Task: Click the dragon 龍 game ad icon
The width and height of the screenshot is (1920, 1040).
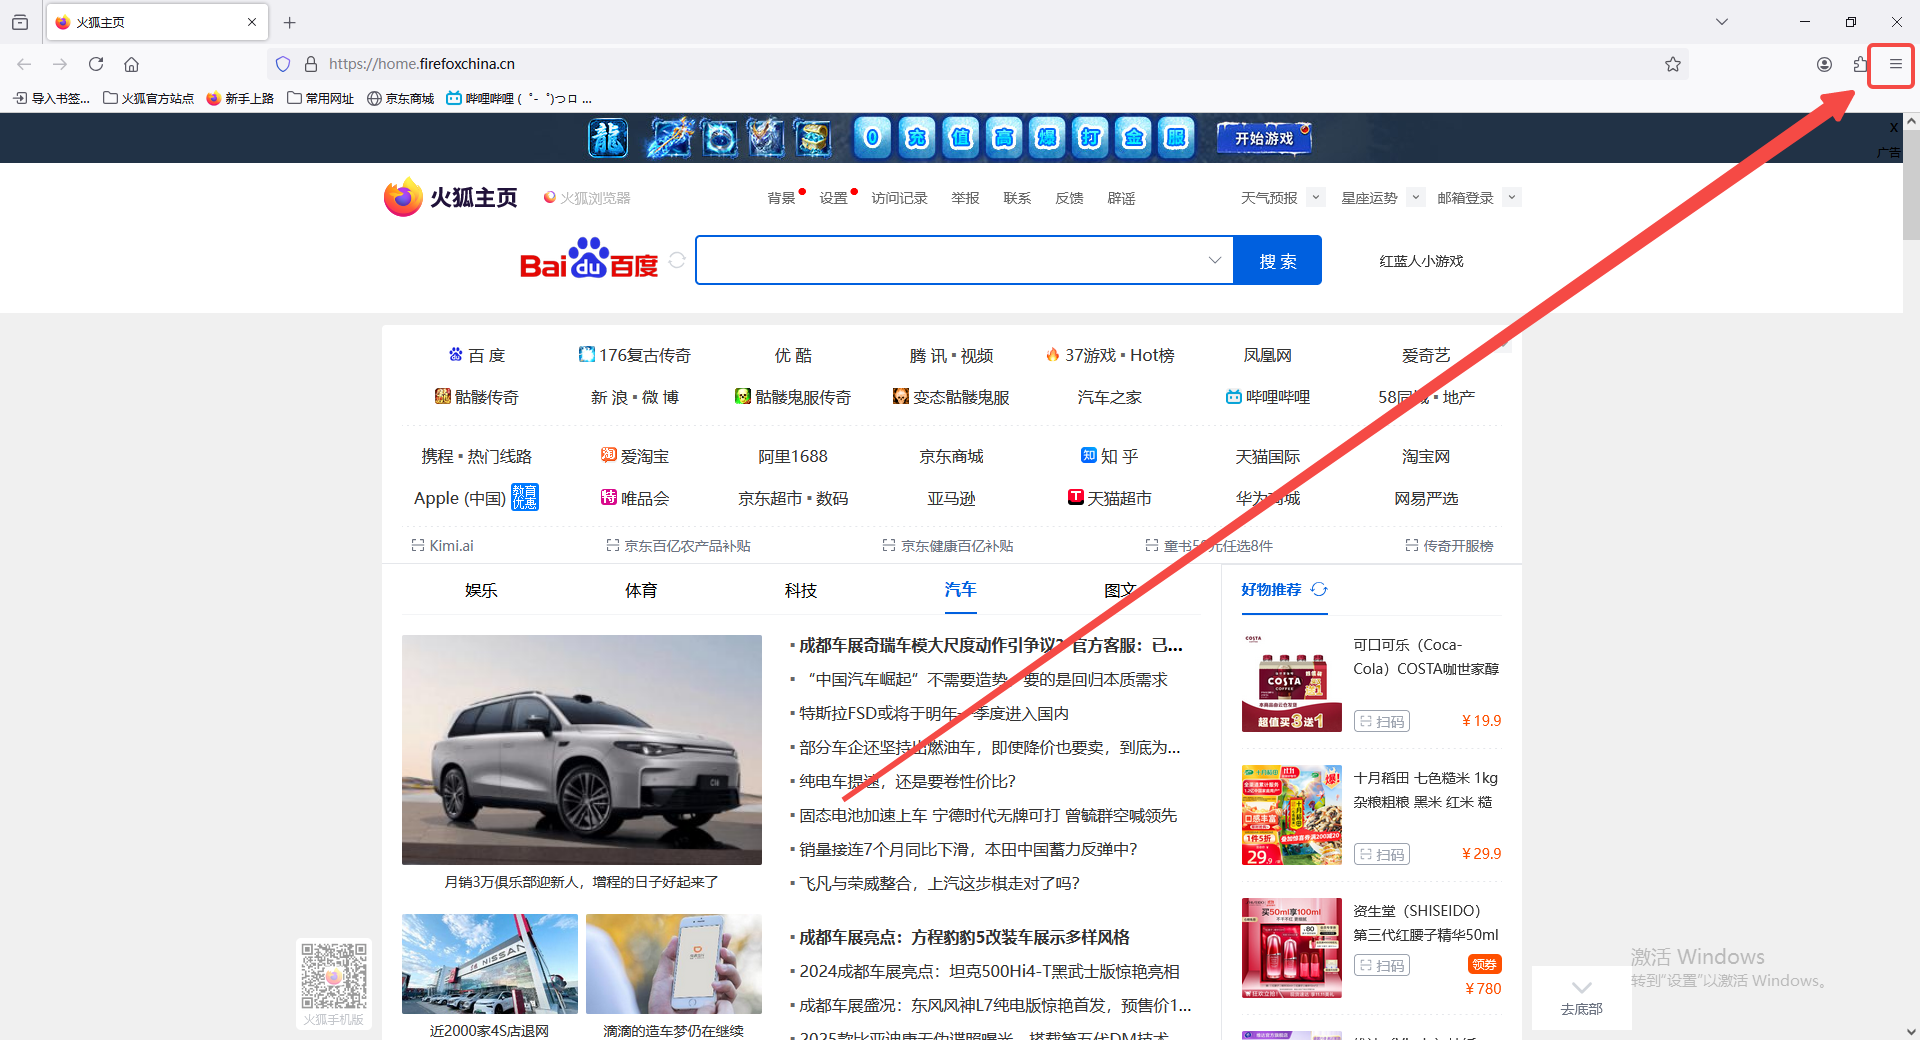Action: pos(608,138)
